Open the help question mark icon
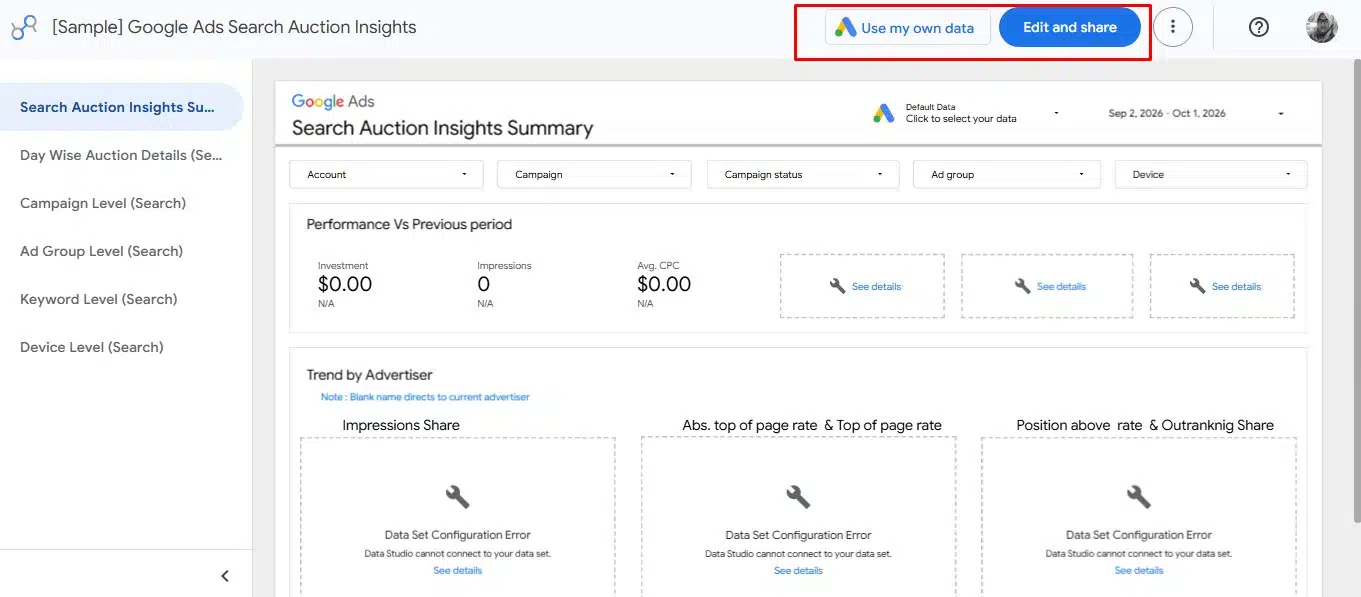Viewport: 1361px width, 597px height. click(1259, 27)
